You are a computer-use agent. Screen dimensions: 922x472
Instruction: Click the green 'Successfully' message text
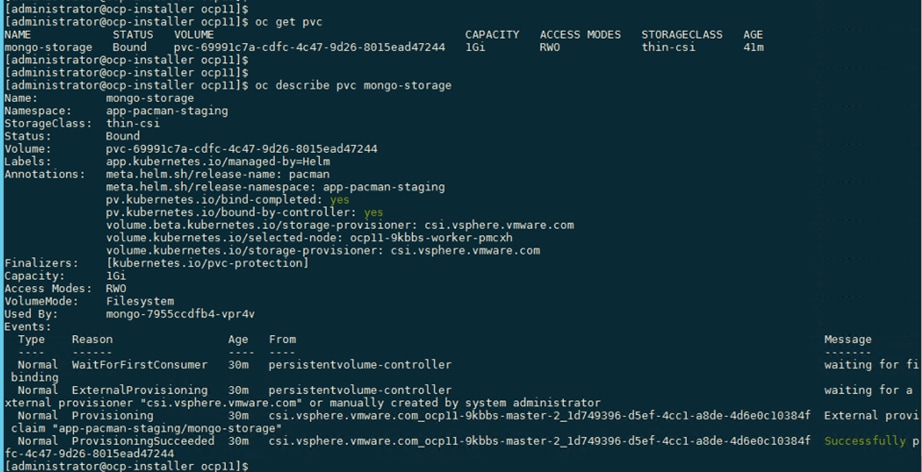[x=865, y=441]
